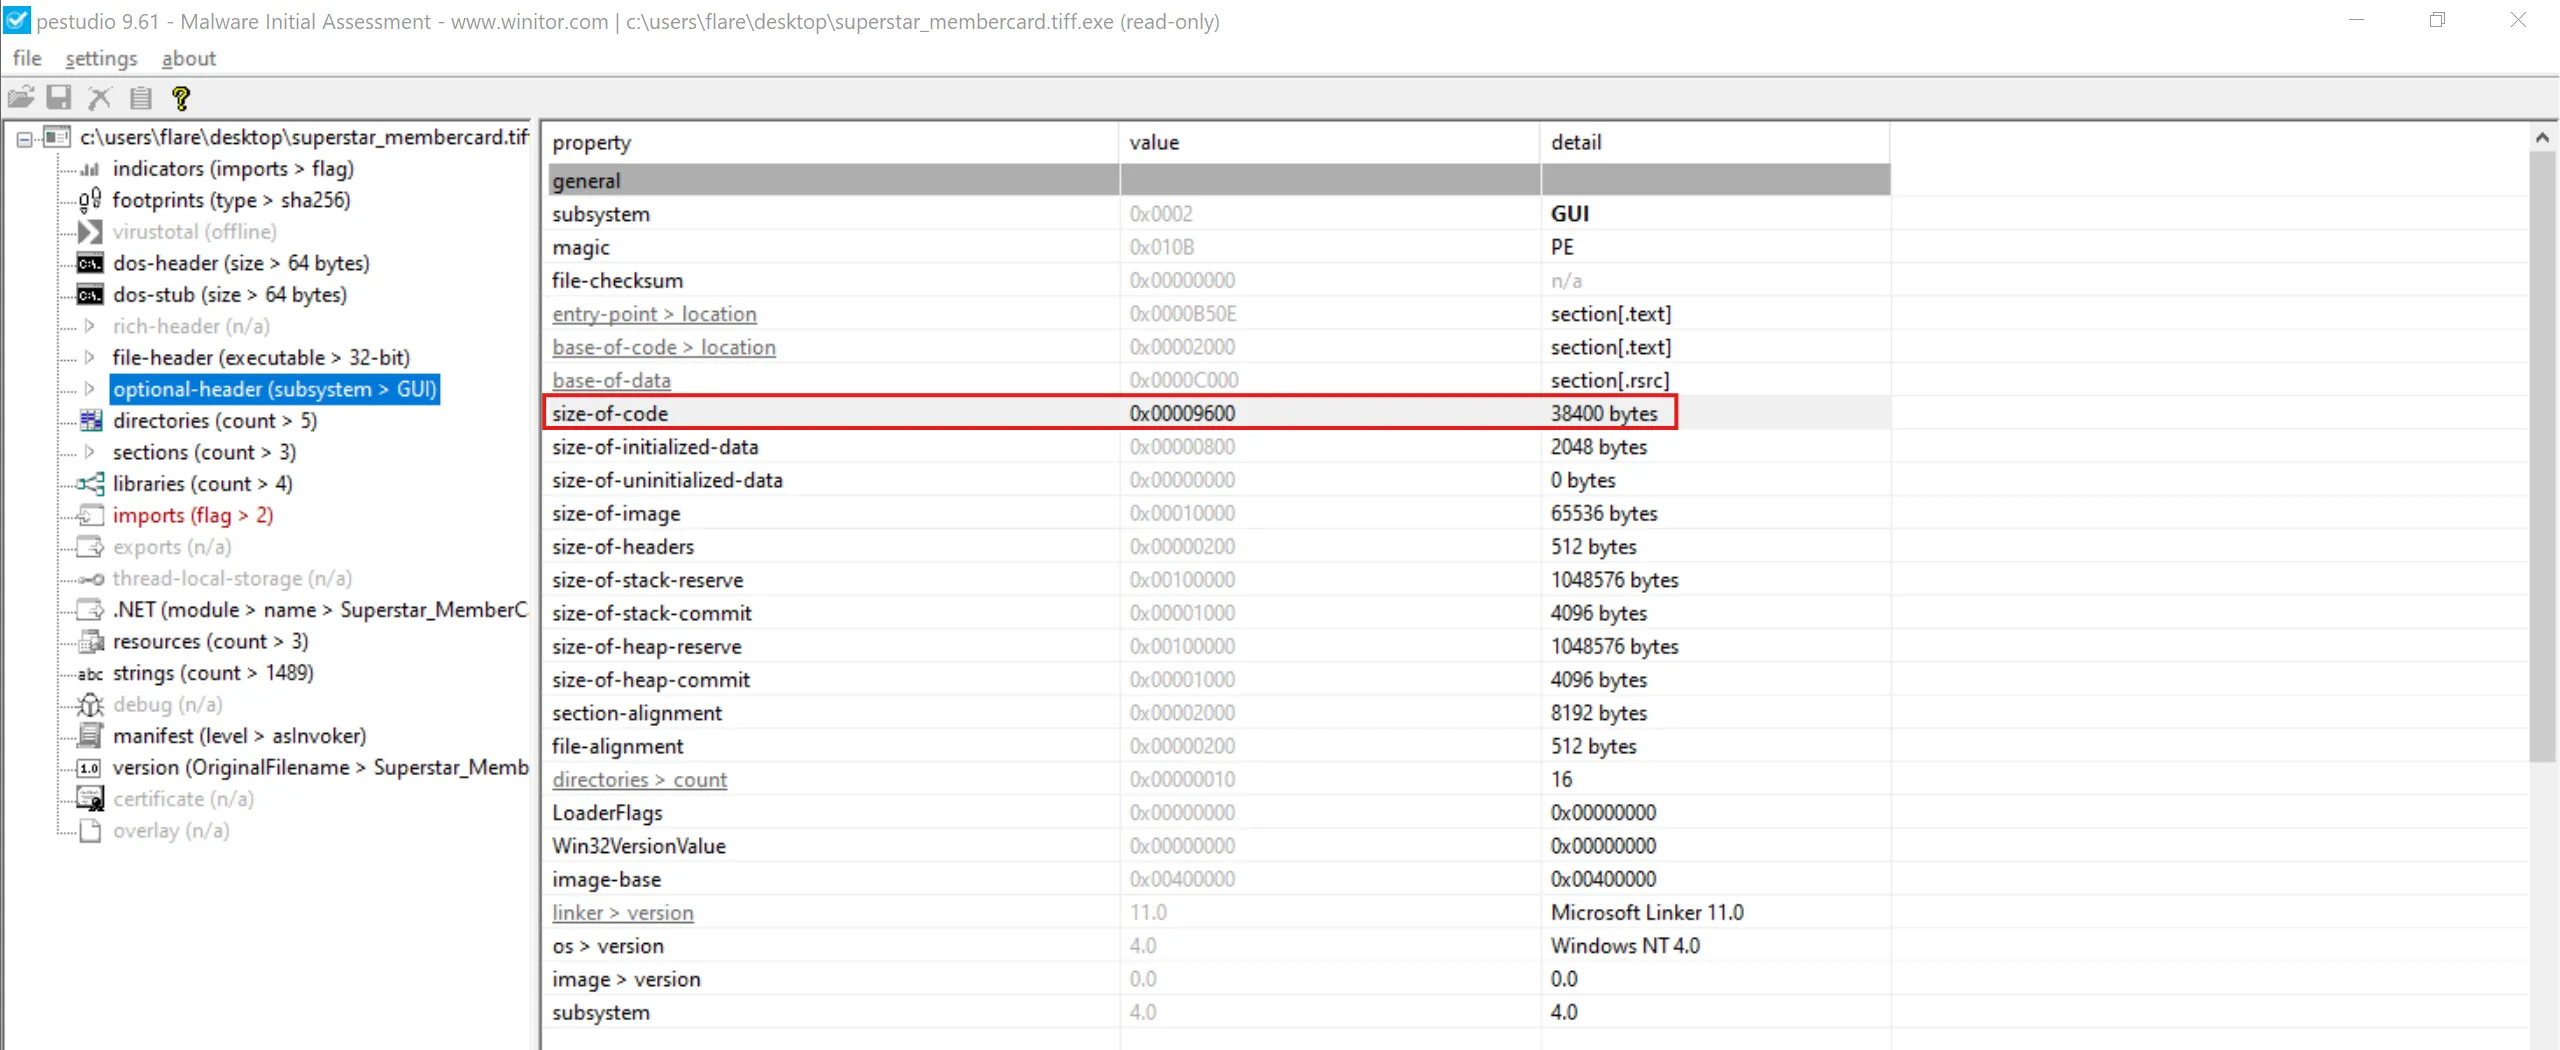Image resolution: width=2560 pixels, height=1050 pixels.
Task: Click the certificate icon in tree
Action: (x=90, y=799)
